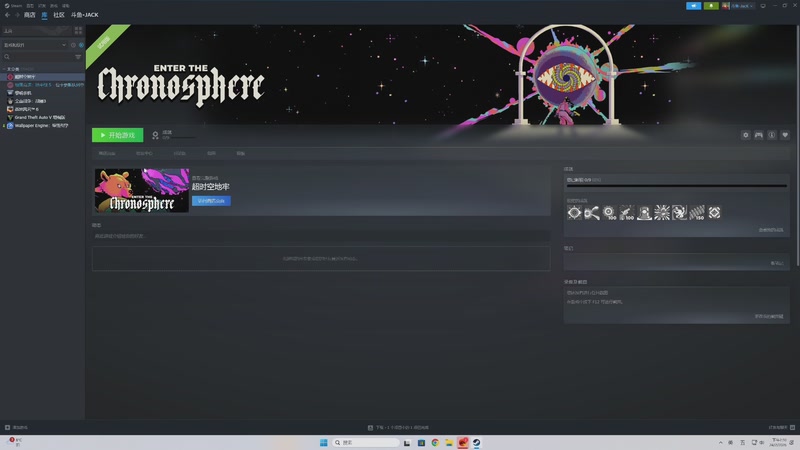
Task: Go back with the left arrow
Action: (7, 15)
